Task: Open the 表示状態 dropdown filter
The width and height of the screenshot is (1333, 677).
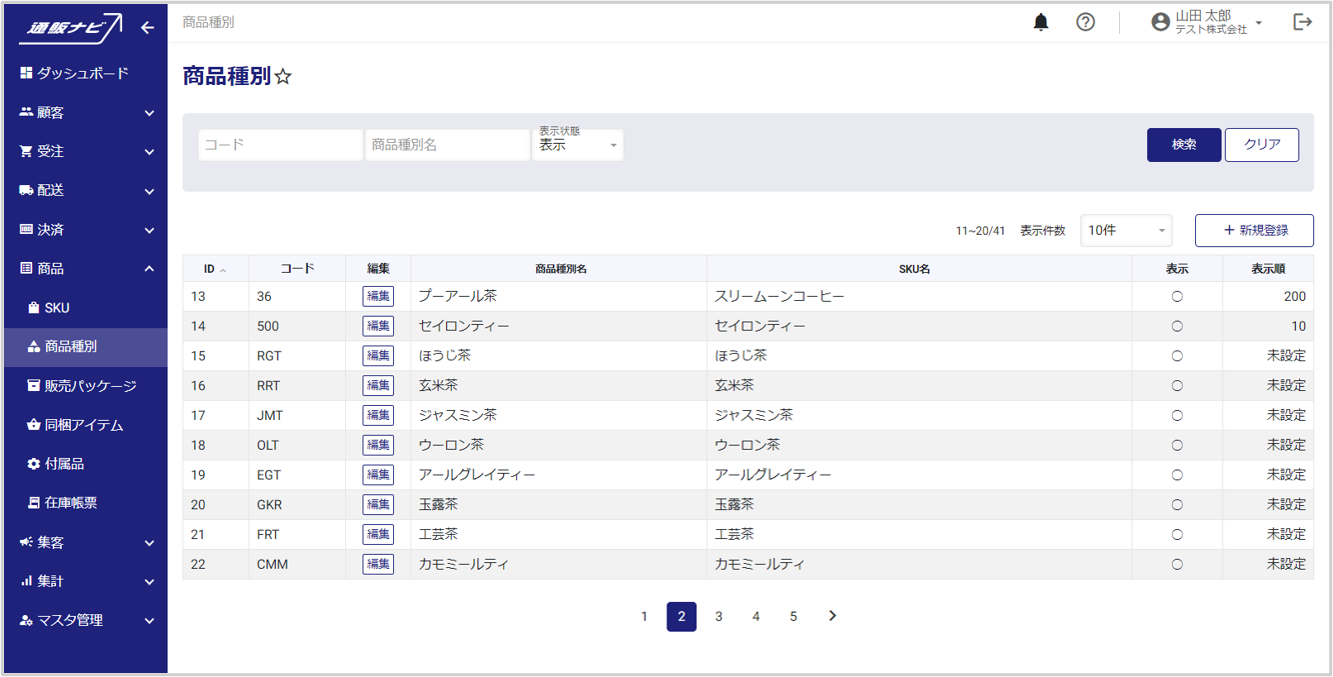Action: (x=578, y=145)
